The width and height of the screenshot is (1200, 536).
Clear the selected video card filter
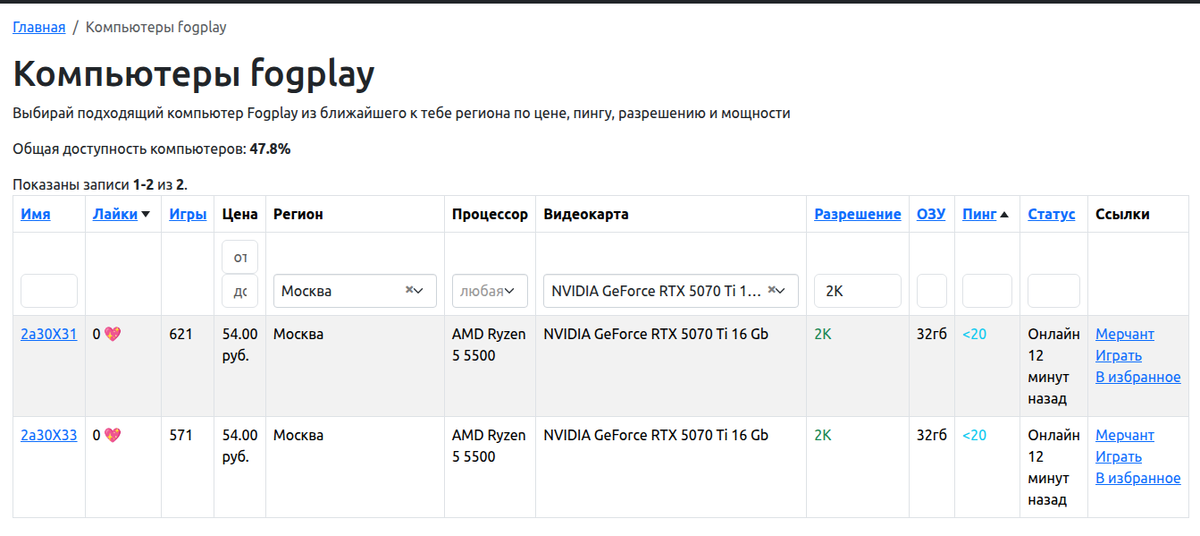point(771,290)
